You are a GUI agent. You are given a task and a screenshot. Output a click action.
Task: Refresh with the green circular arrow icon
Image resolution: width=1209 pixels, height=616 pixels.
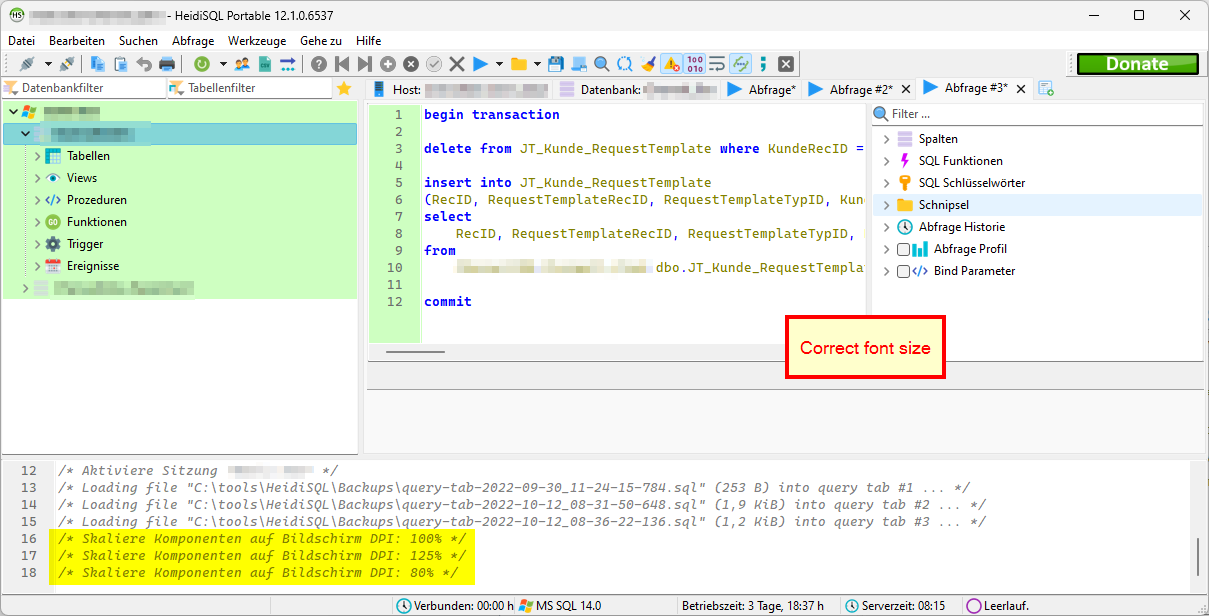202,63
